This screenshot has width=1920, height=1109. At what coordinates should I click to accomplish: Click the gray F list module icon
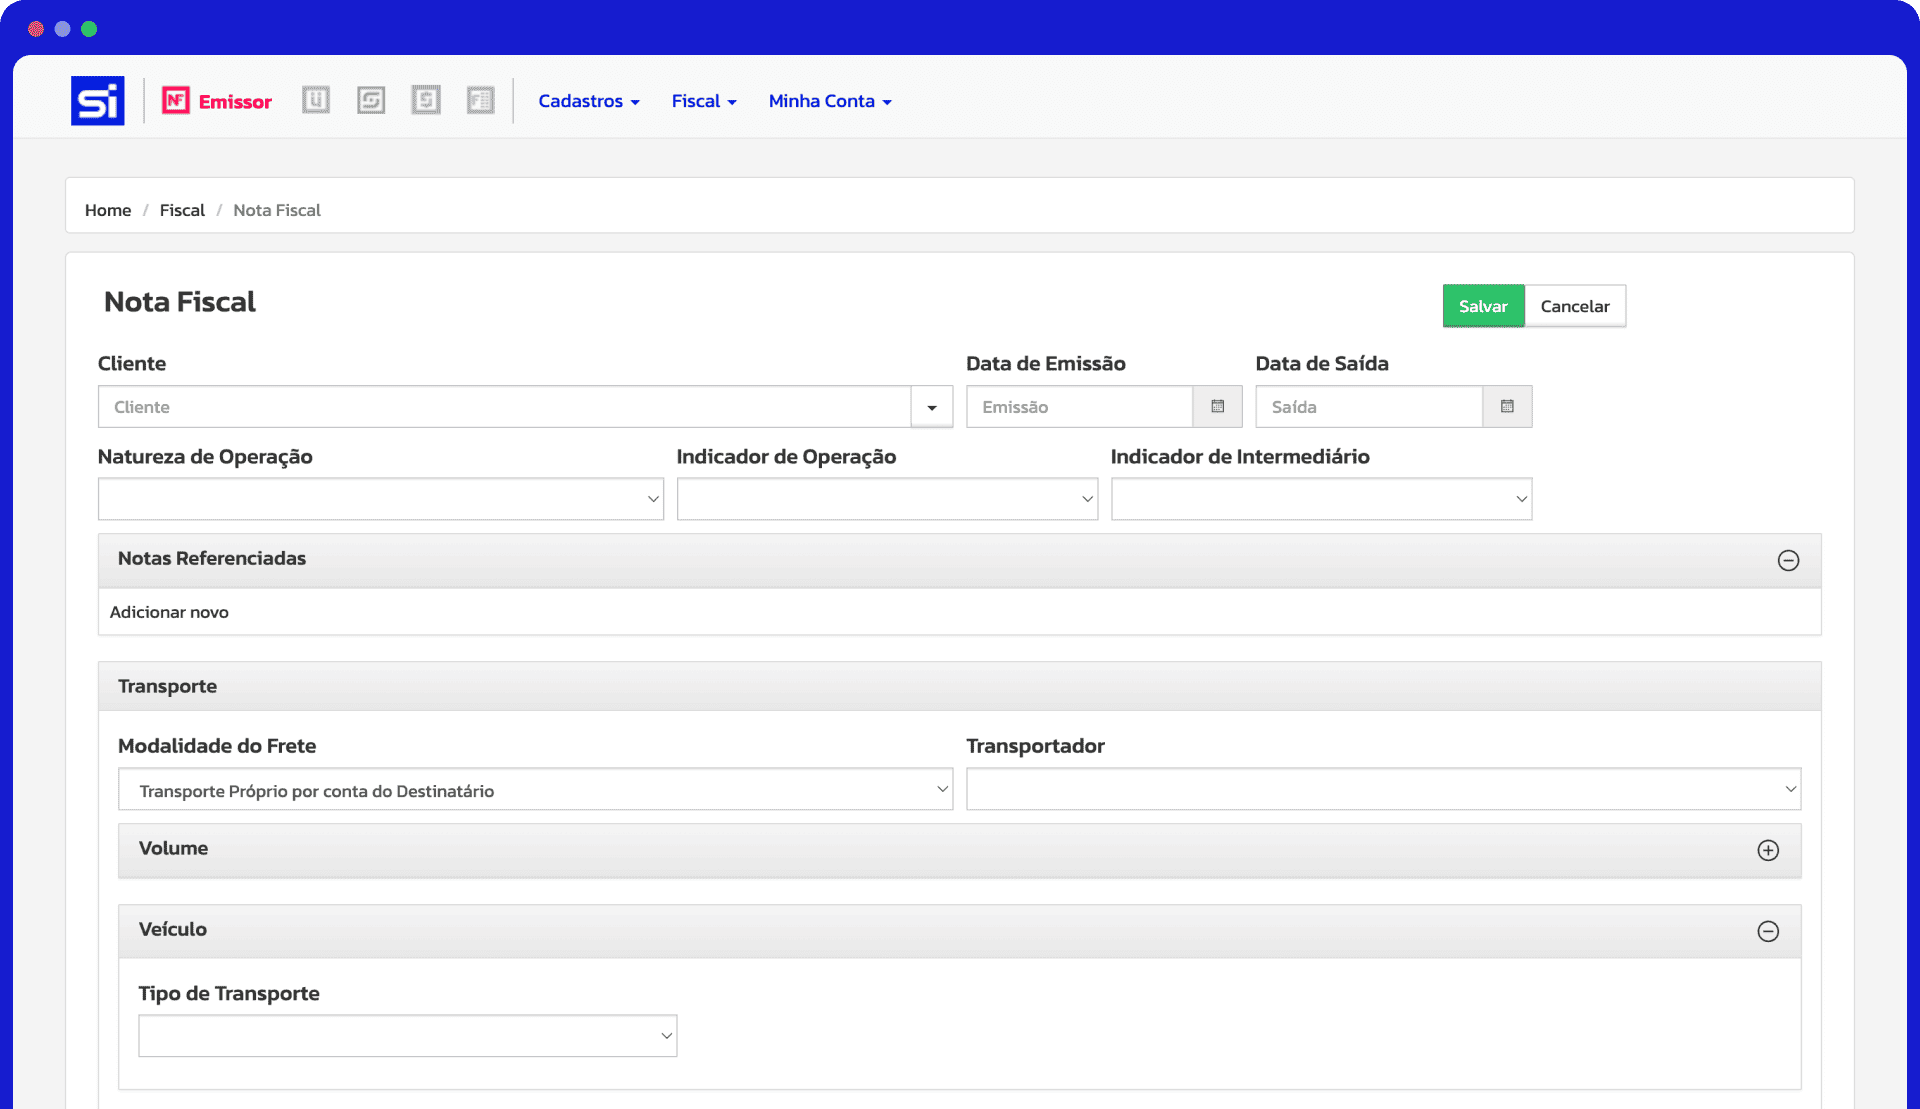point(481,100)
